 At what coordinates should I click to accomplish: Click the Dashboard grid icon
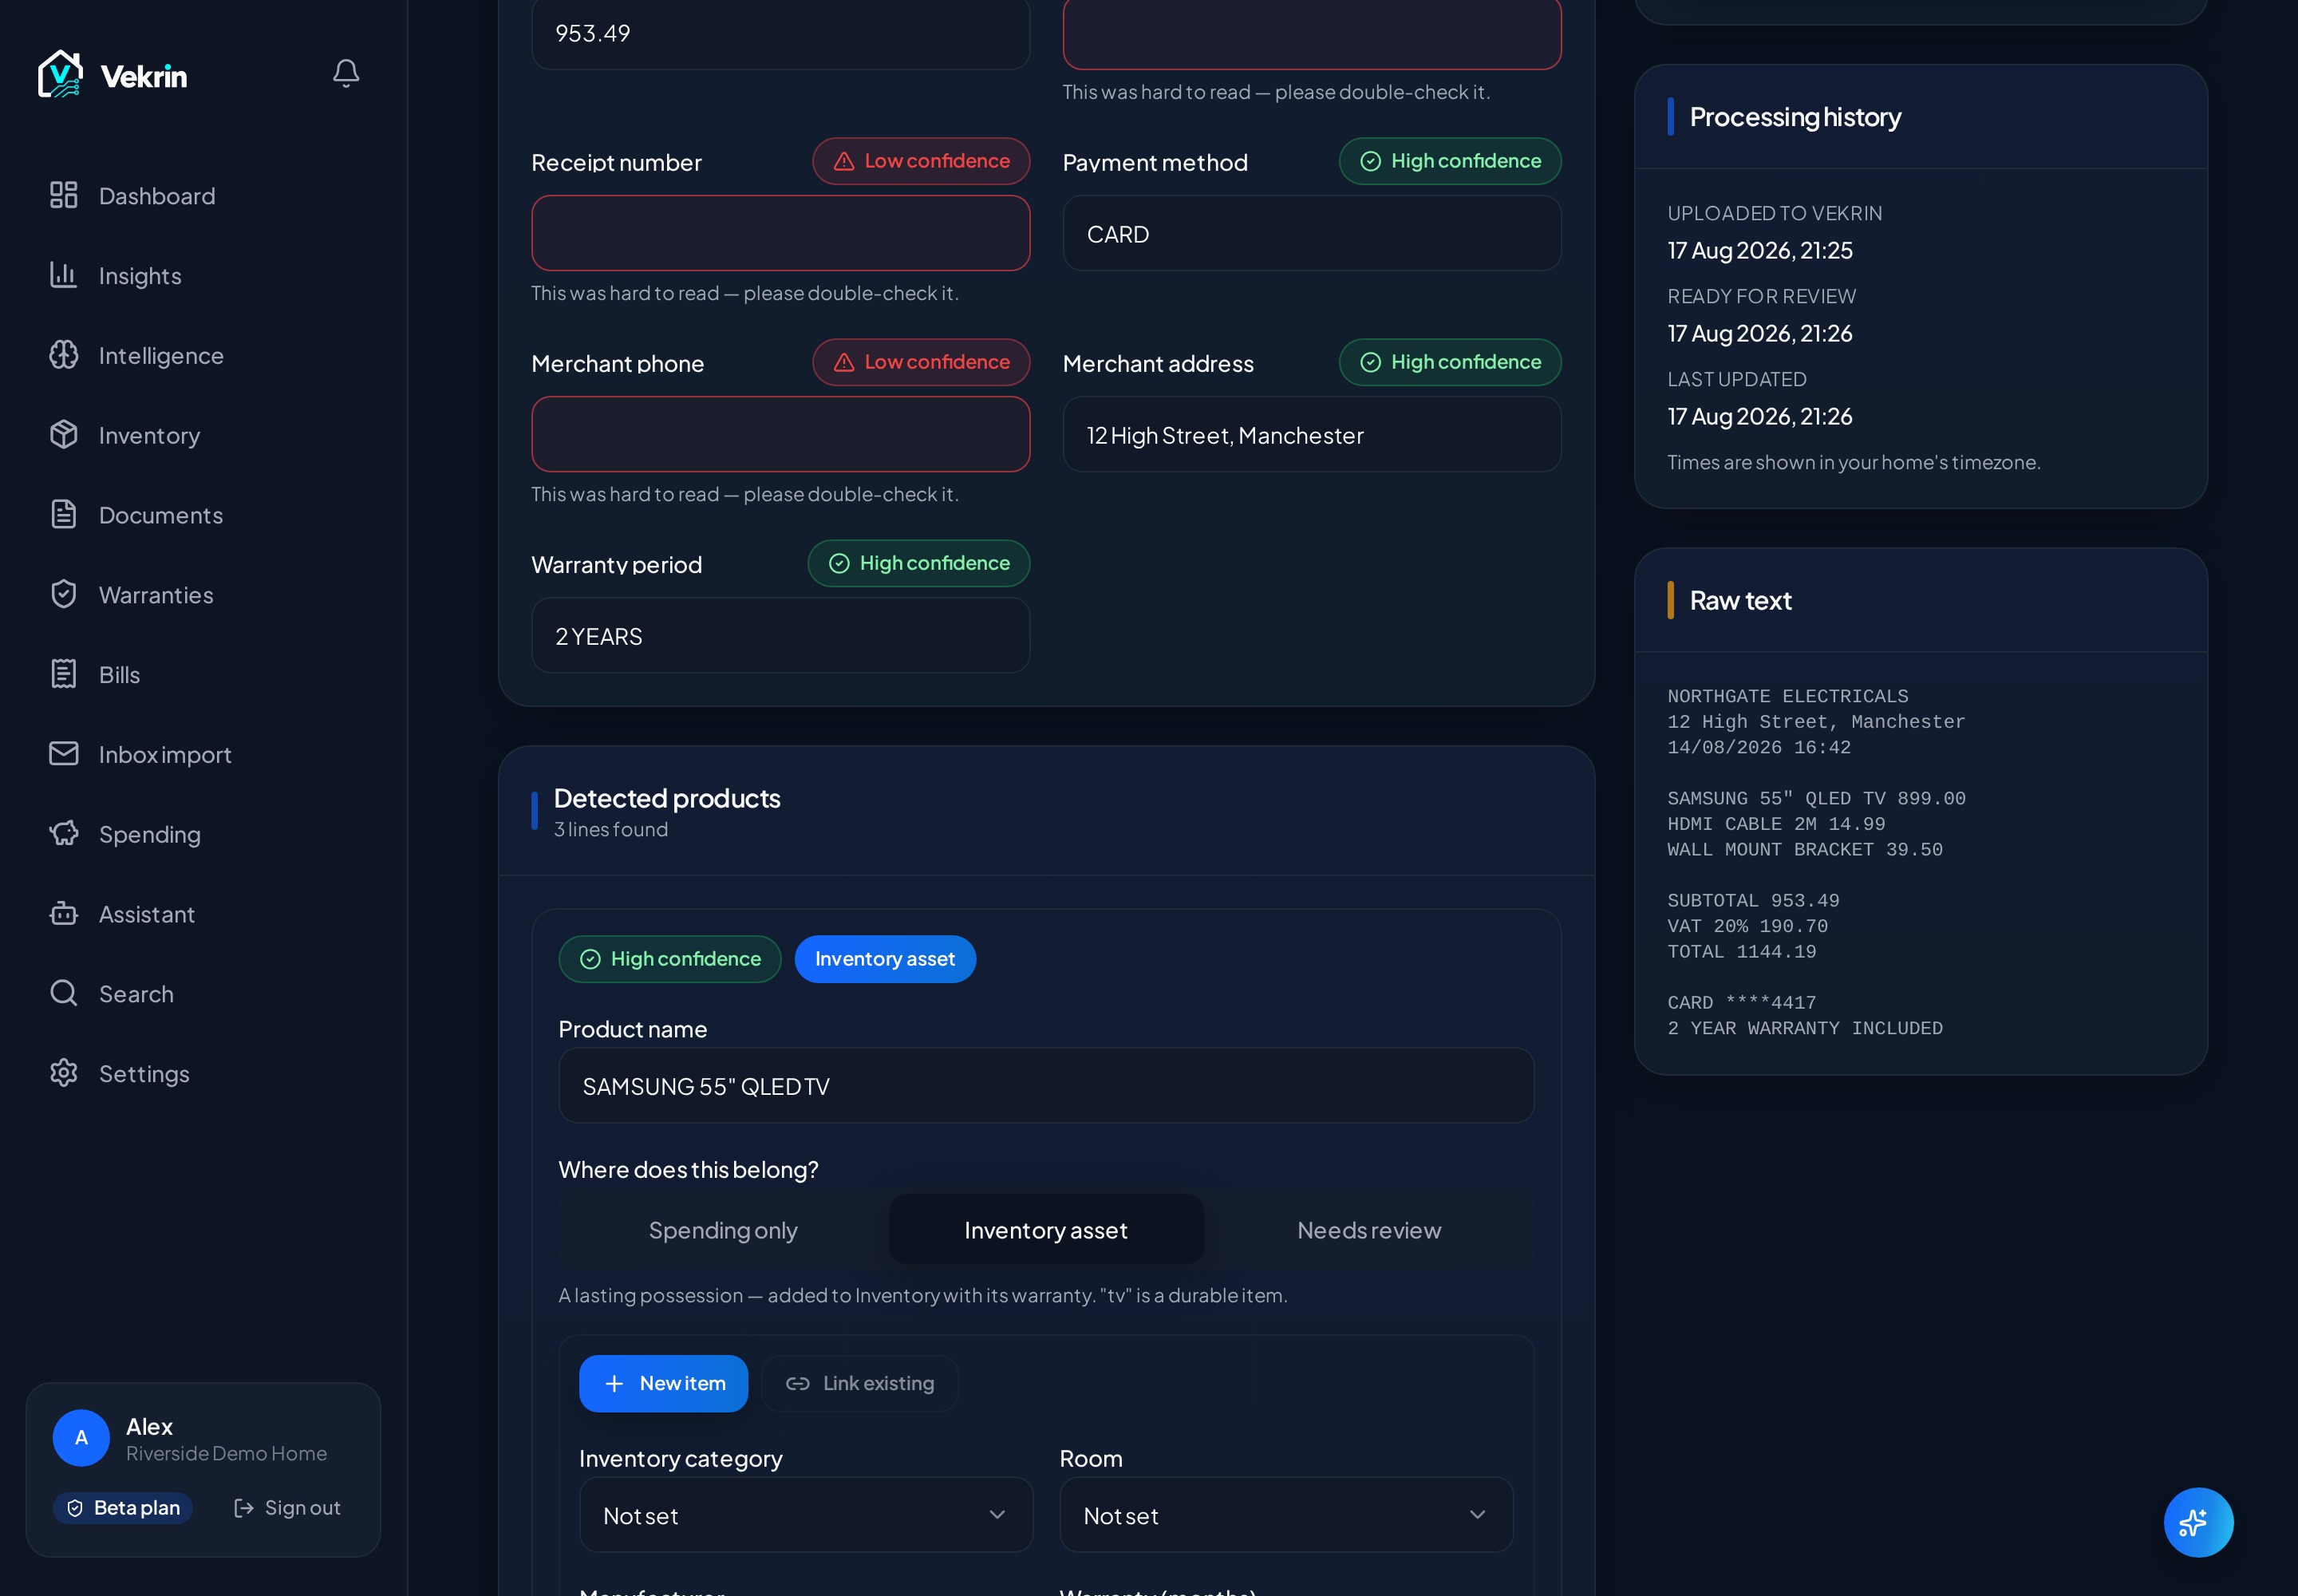point(64,195)
